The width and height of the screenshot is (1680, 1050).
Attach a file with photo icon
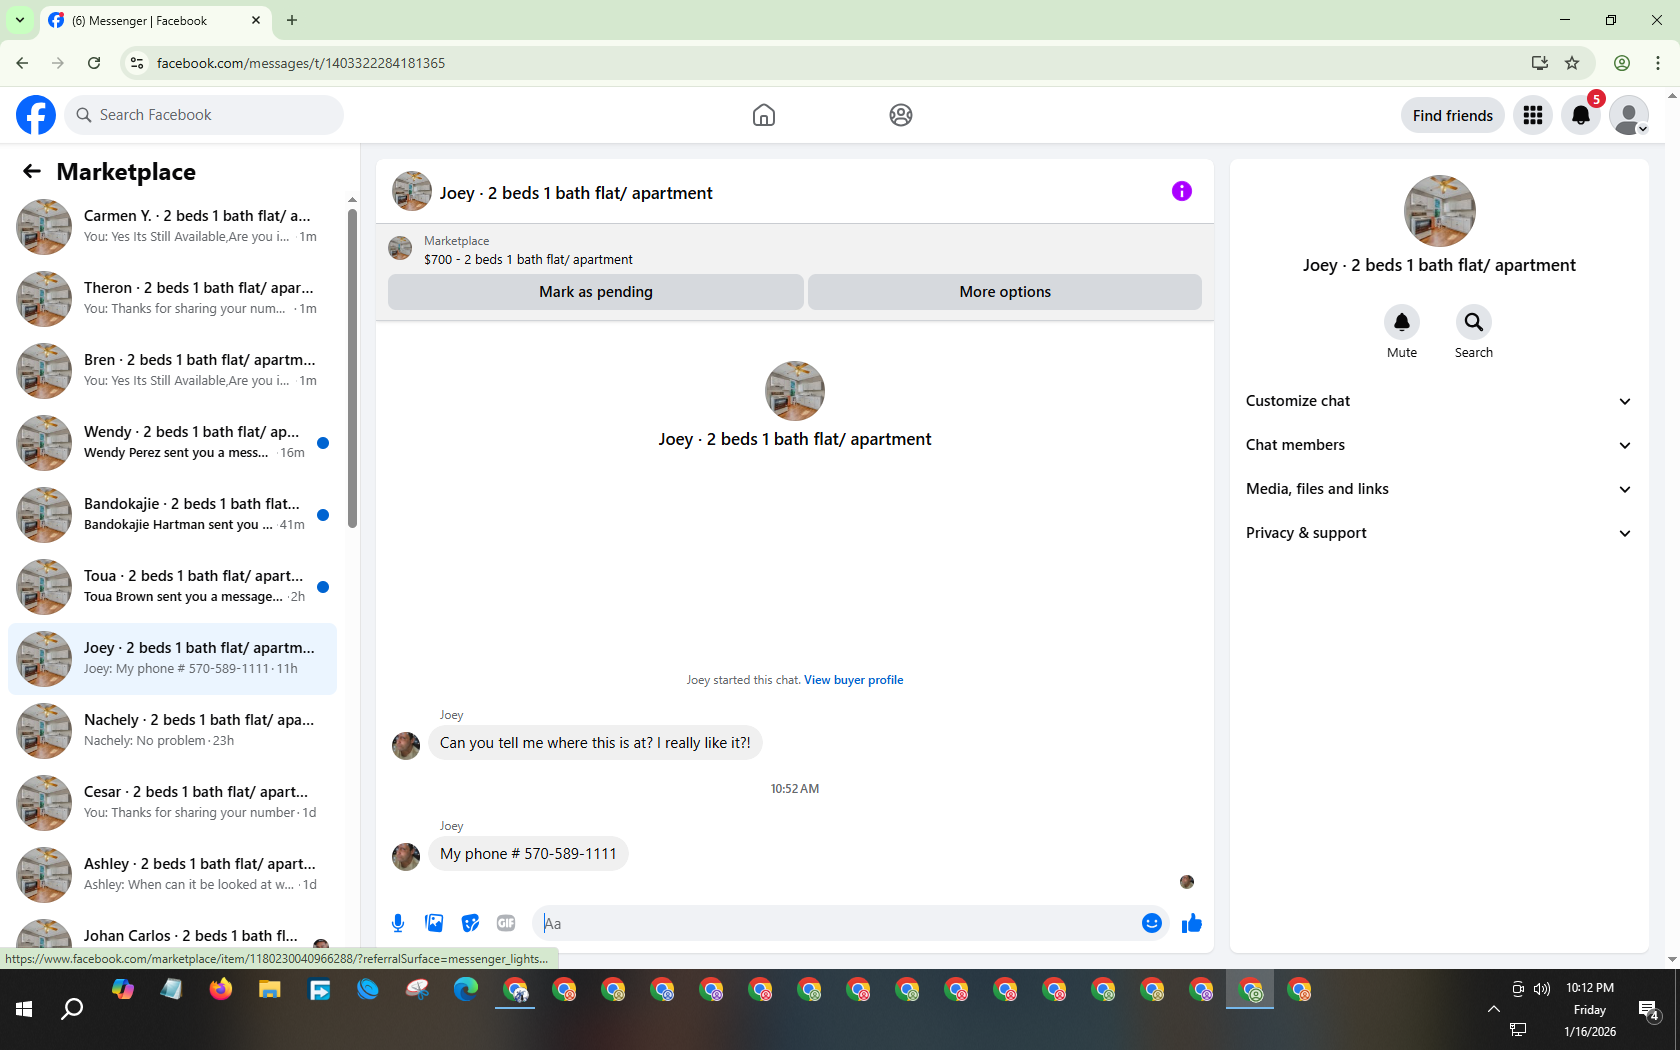click(x=434, y=923)
